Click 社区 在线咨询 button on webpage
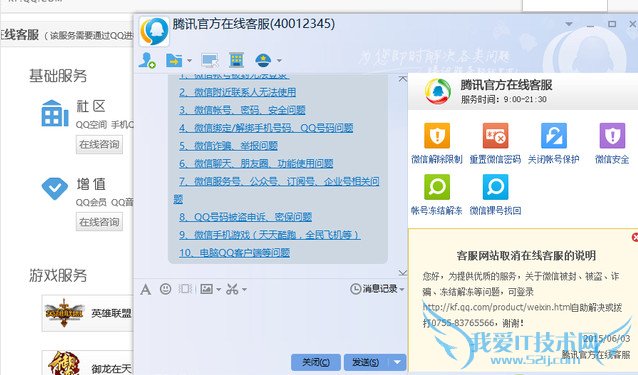This screenshot has width=638, height=375. [x=99, y=144]
